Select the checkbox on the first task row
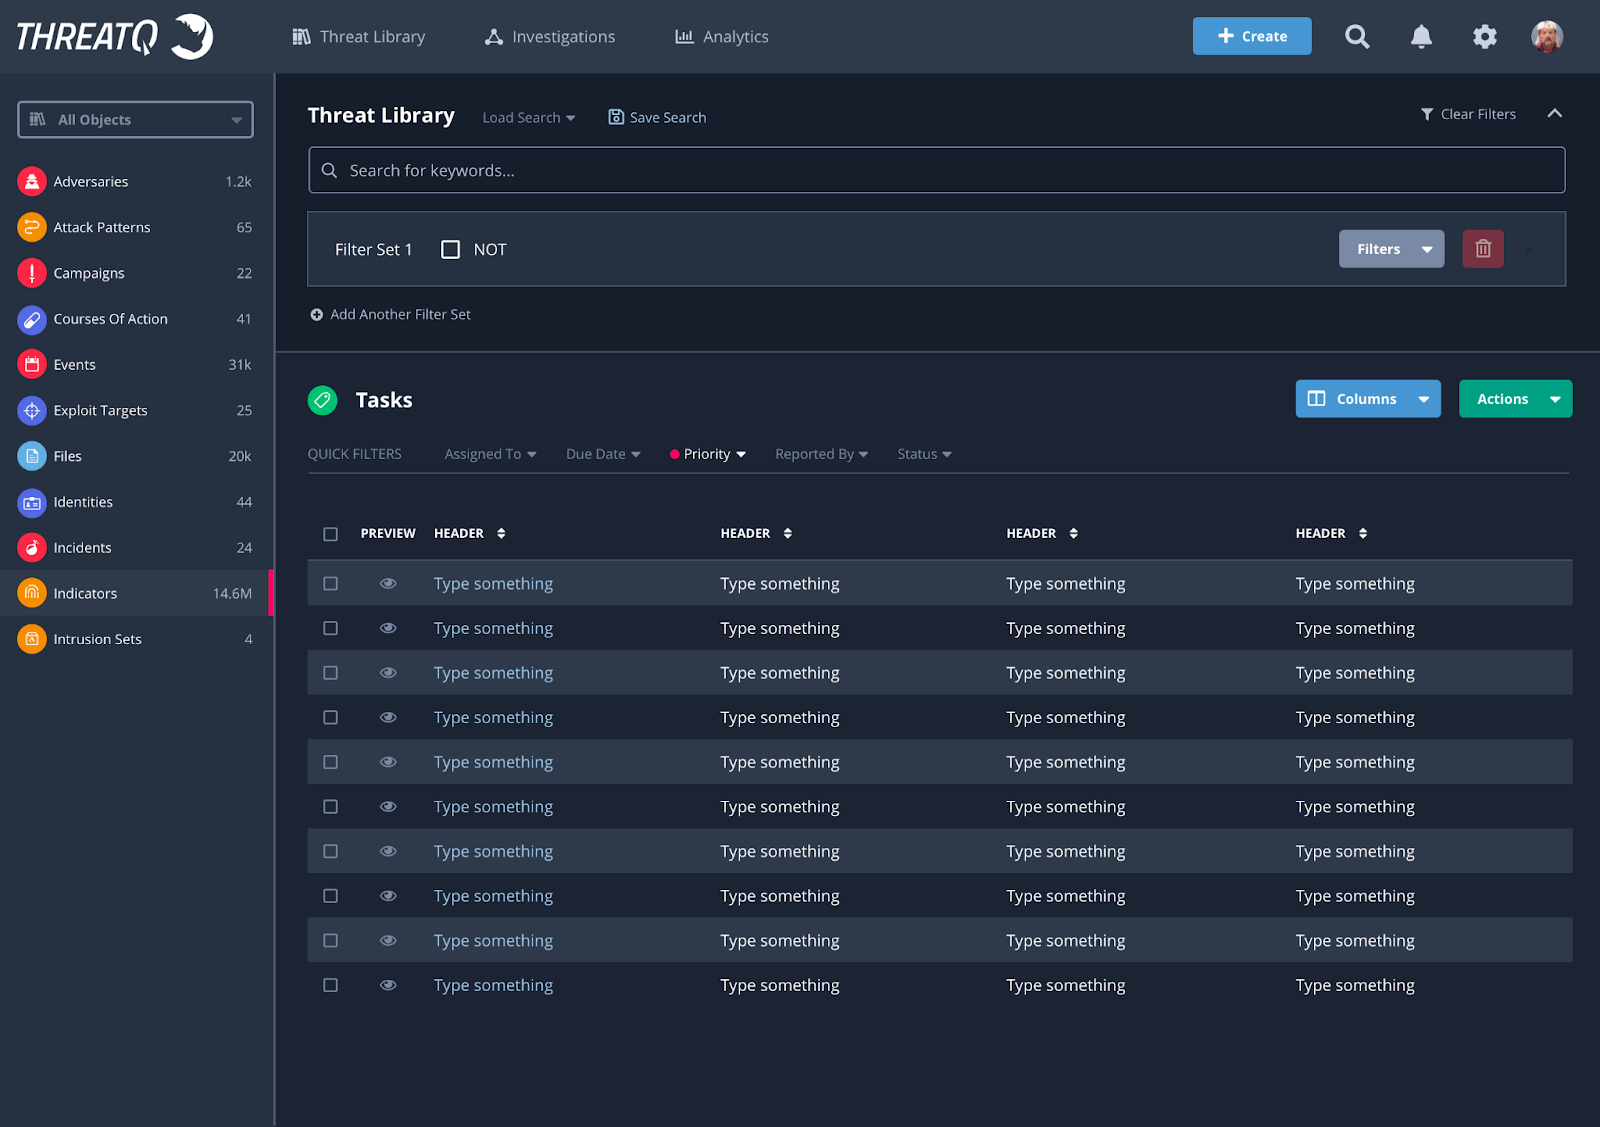 (x=331, y=583)
